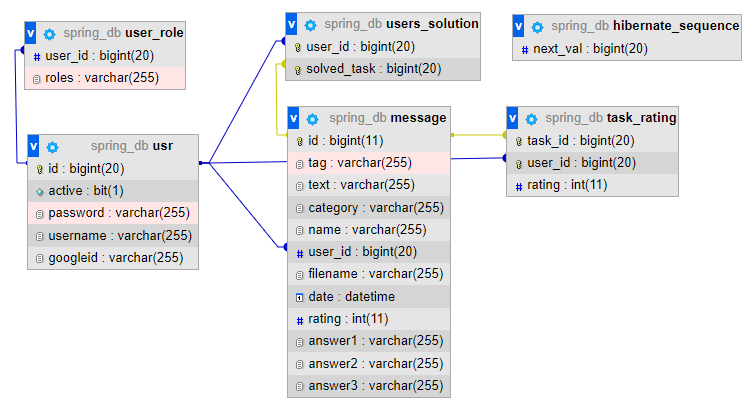Viewport: 754px width, 407px height.
Task: Open usr table gear options
Action: (52, 147)
